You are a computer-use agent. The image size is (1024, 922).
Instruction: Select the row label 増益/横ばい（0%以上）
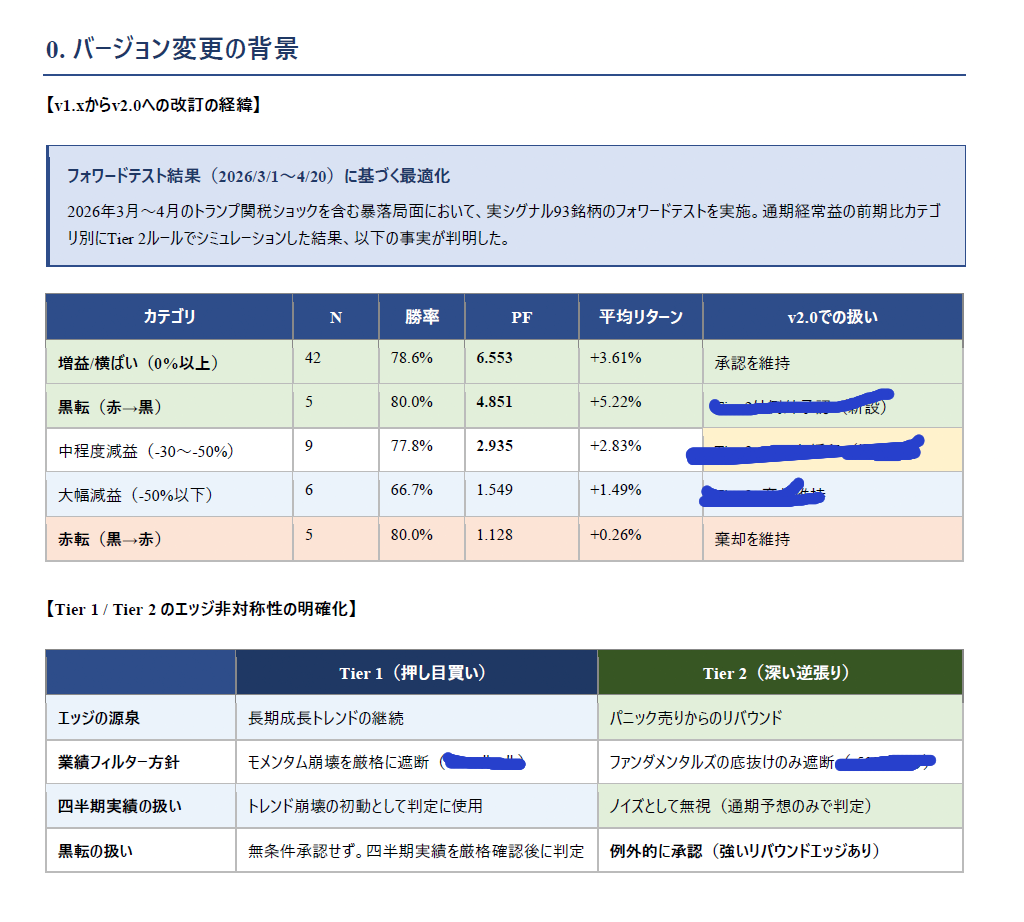pos(138,363)
